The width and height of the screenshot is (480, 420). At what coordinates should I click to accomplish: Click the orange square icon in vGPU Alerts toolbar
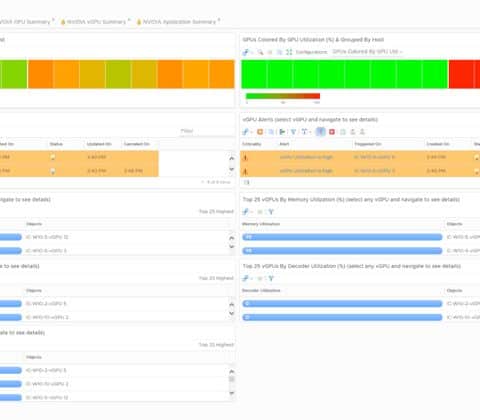tap(260, 132)
